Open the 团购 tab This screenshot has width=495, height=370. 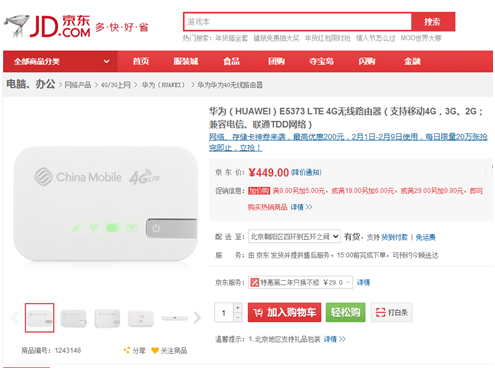(276, 61)
